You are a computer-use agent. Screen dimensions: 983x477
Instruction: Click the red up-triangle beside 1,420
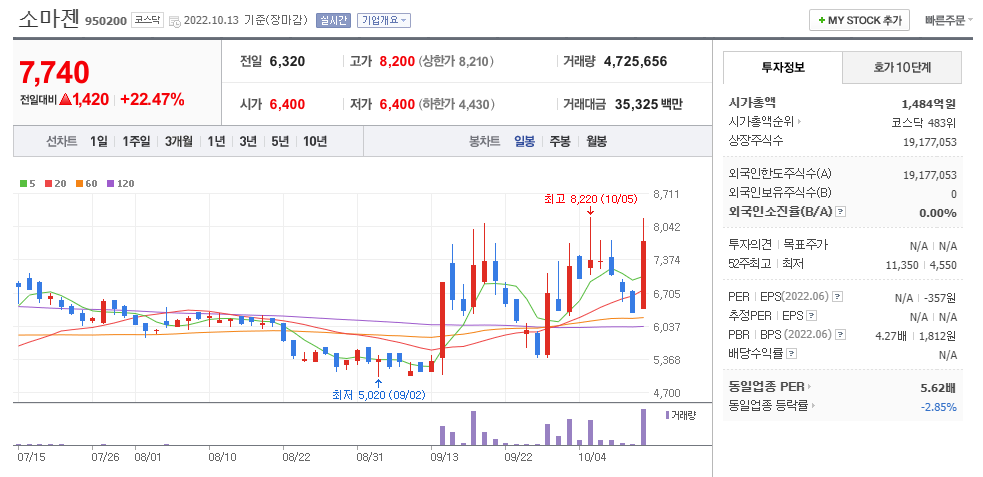[x=65, y=99]
